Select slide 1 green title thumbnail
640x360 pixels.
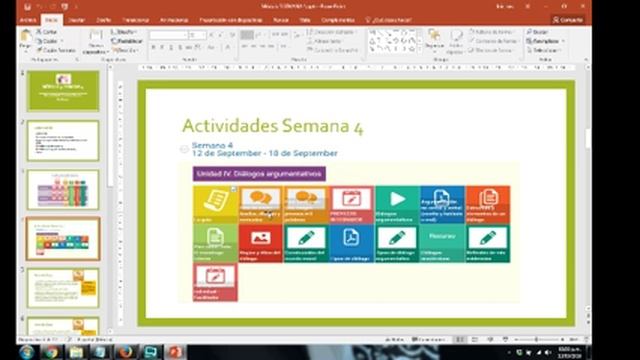(x=63, y=91)
